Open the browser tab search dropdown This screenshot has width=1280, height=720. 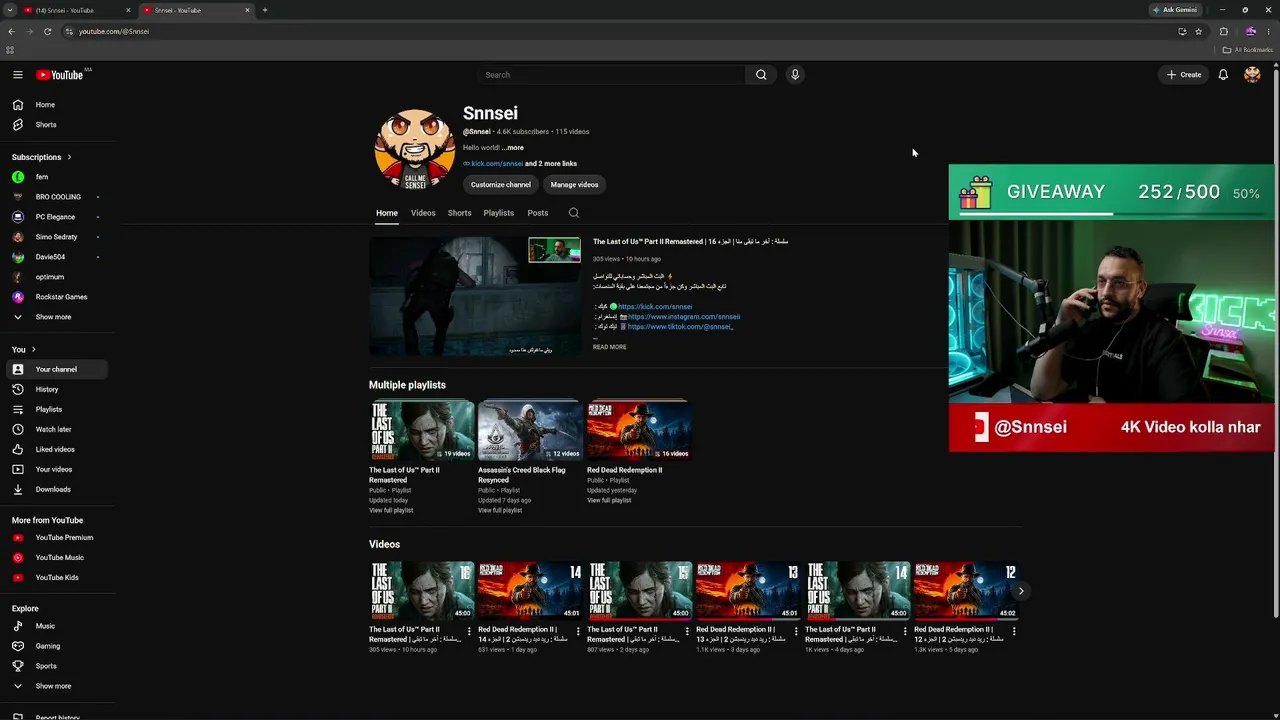coord(10,10)
